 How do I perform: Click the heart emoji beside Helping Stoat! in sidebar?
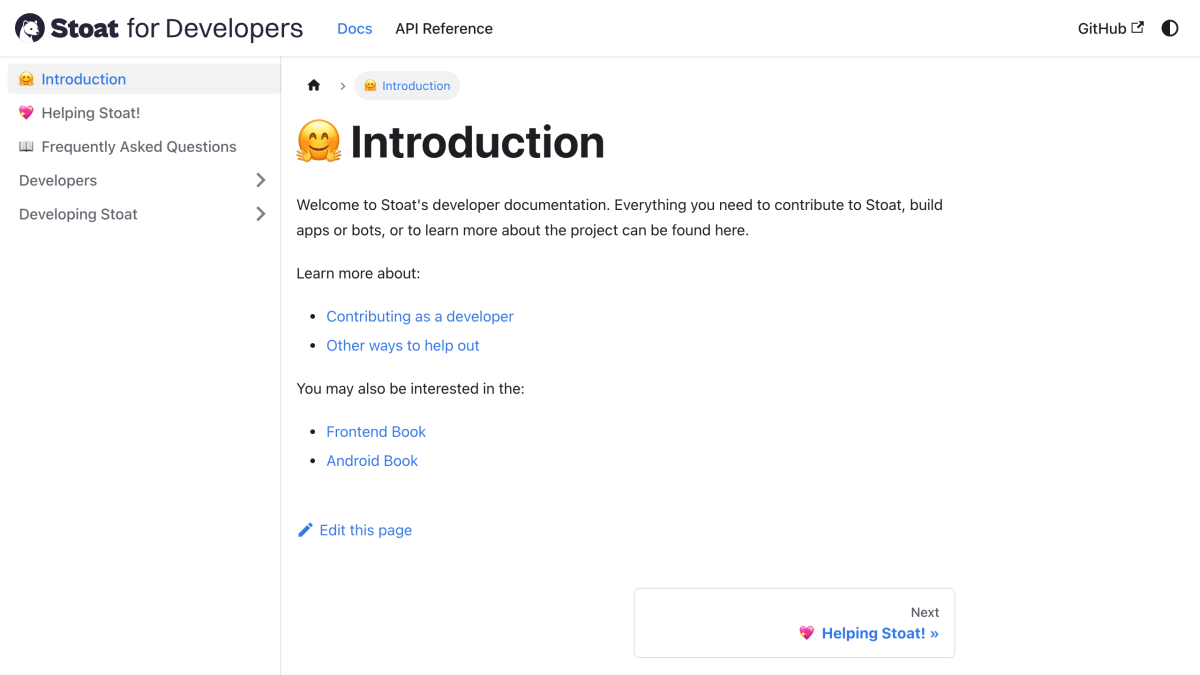(x=27, y=113)
